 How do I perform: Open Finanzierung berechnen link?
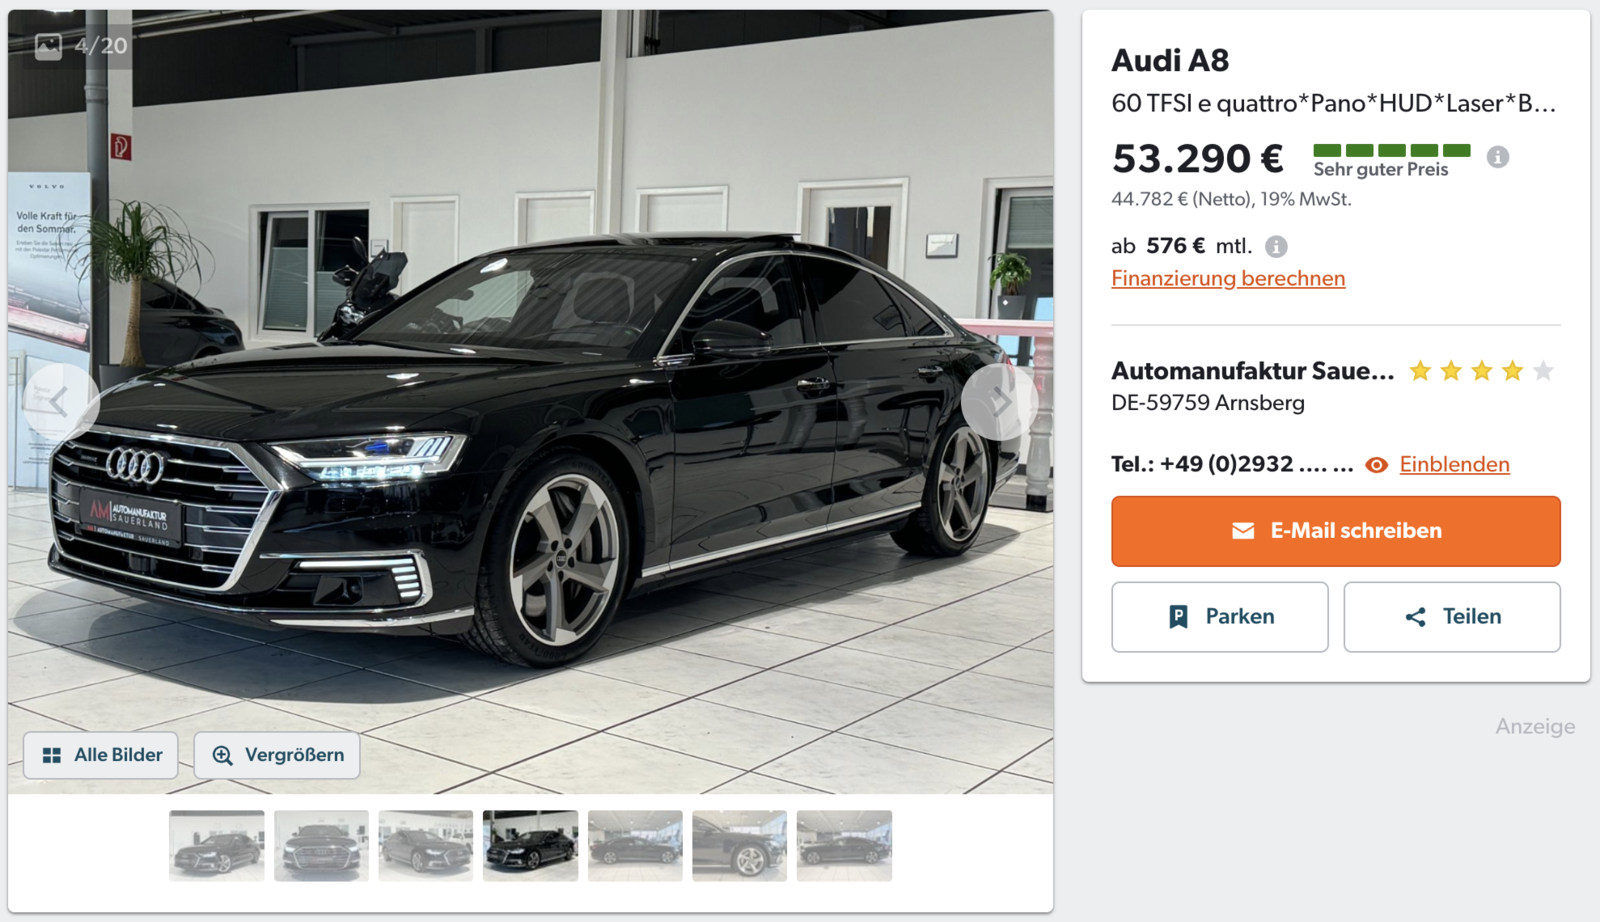click(x=1228, y=278)
